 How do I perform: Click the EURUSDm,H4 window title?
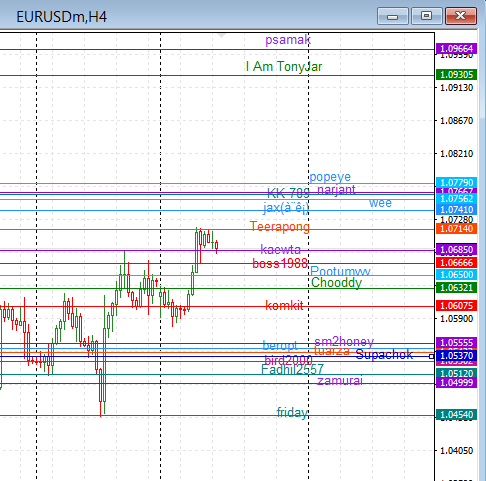point(62,17)
